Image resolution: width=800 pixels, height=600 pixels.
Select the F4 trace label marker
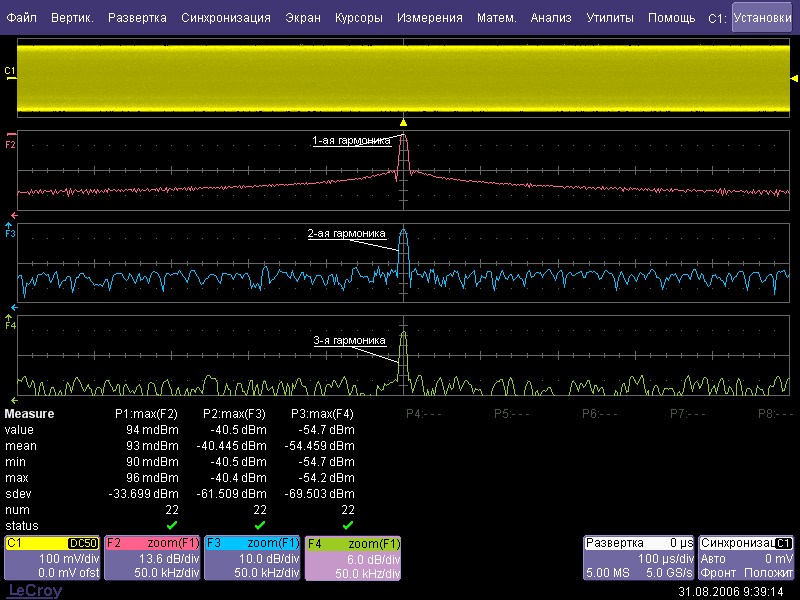(11, 324)
